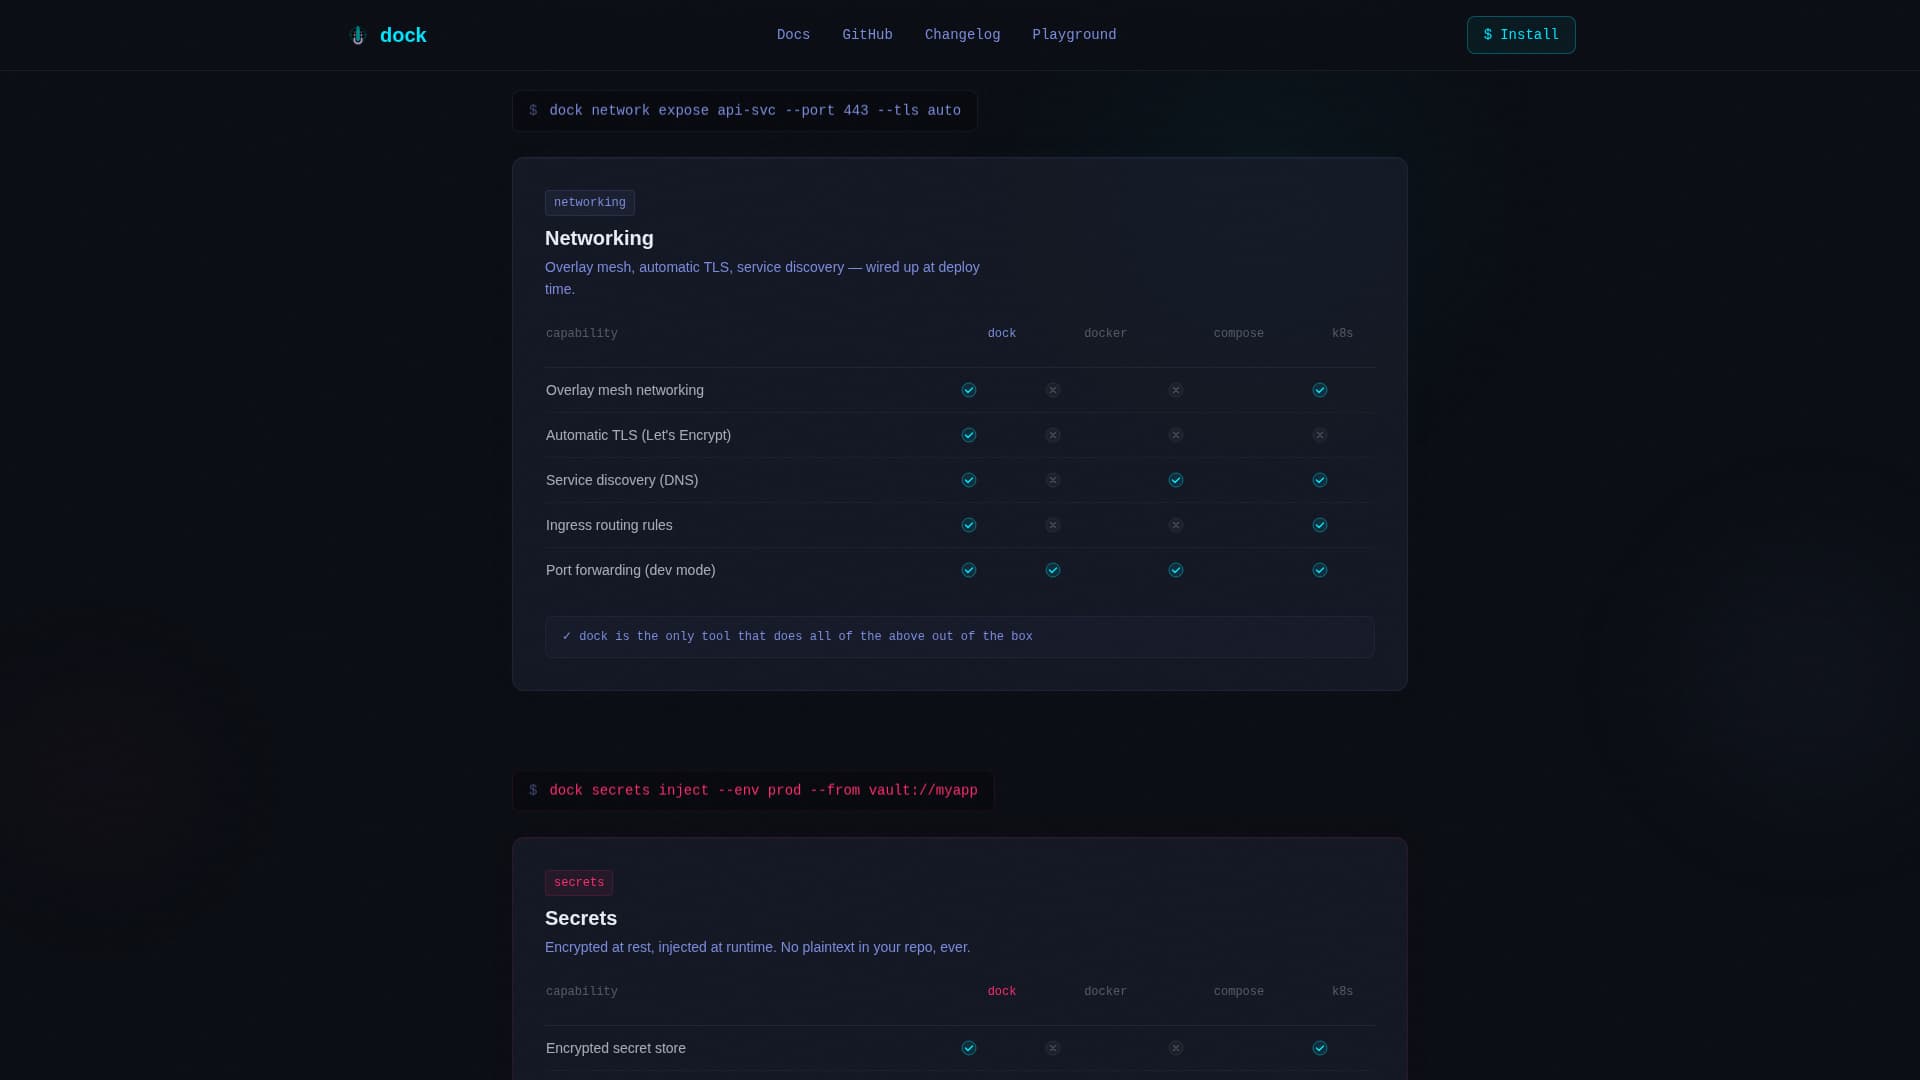Click dock checkmark for Encrypted secret store
This screenshot has height=1080, width=1920.
click(x=969, y=1048)
